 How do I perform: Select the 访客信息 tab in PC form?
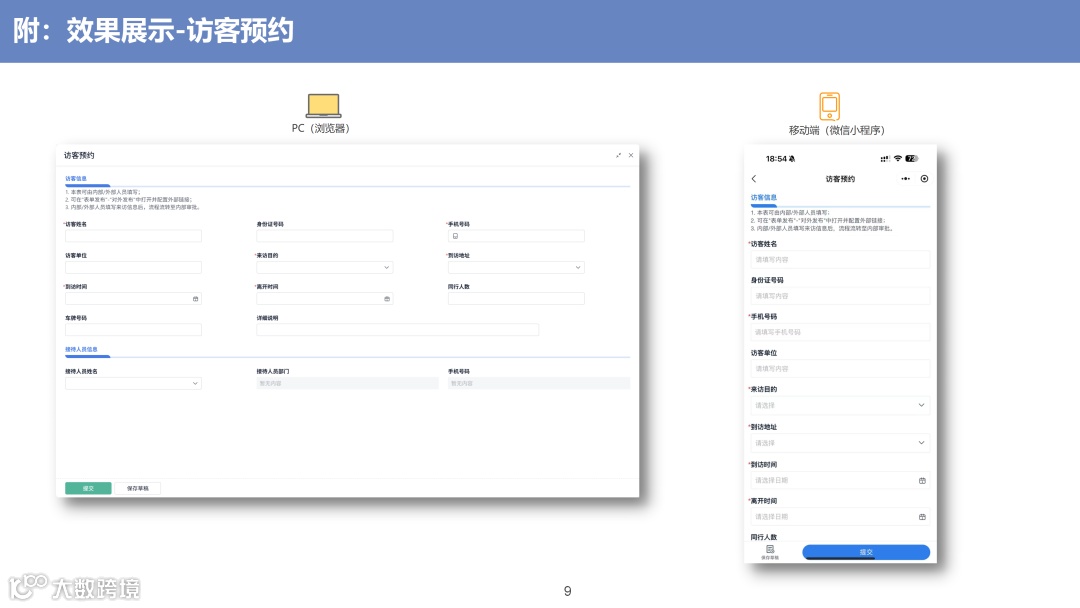coord(76,179)
